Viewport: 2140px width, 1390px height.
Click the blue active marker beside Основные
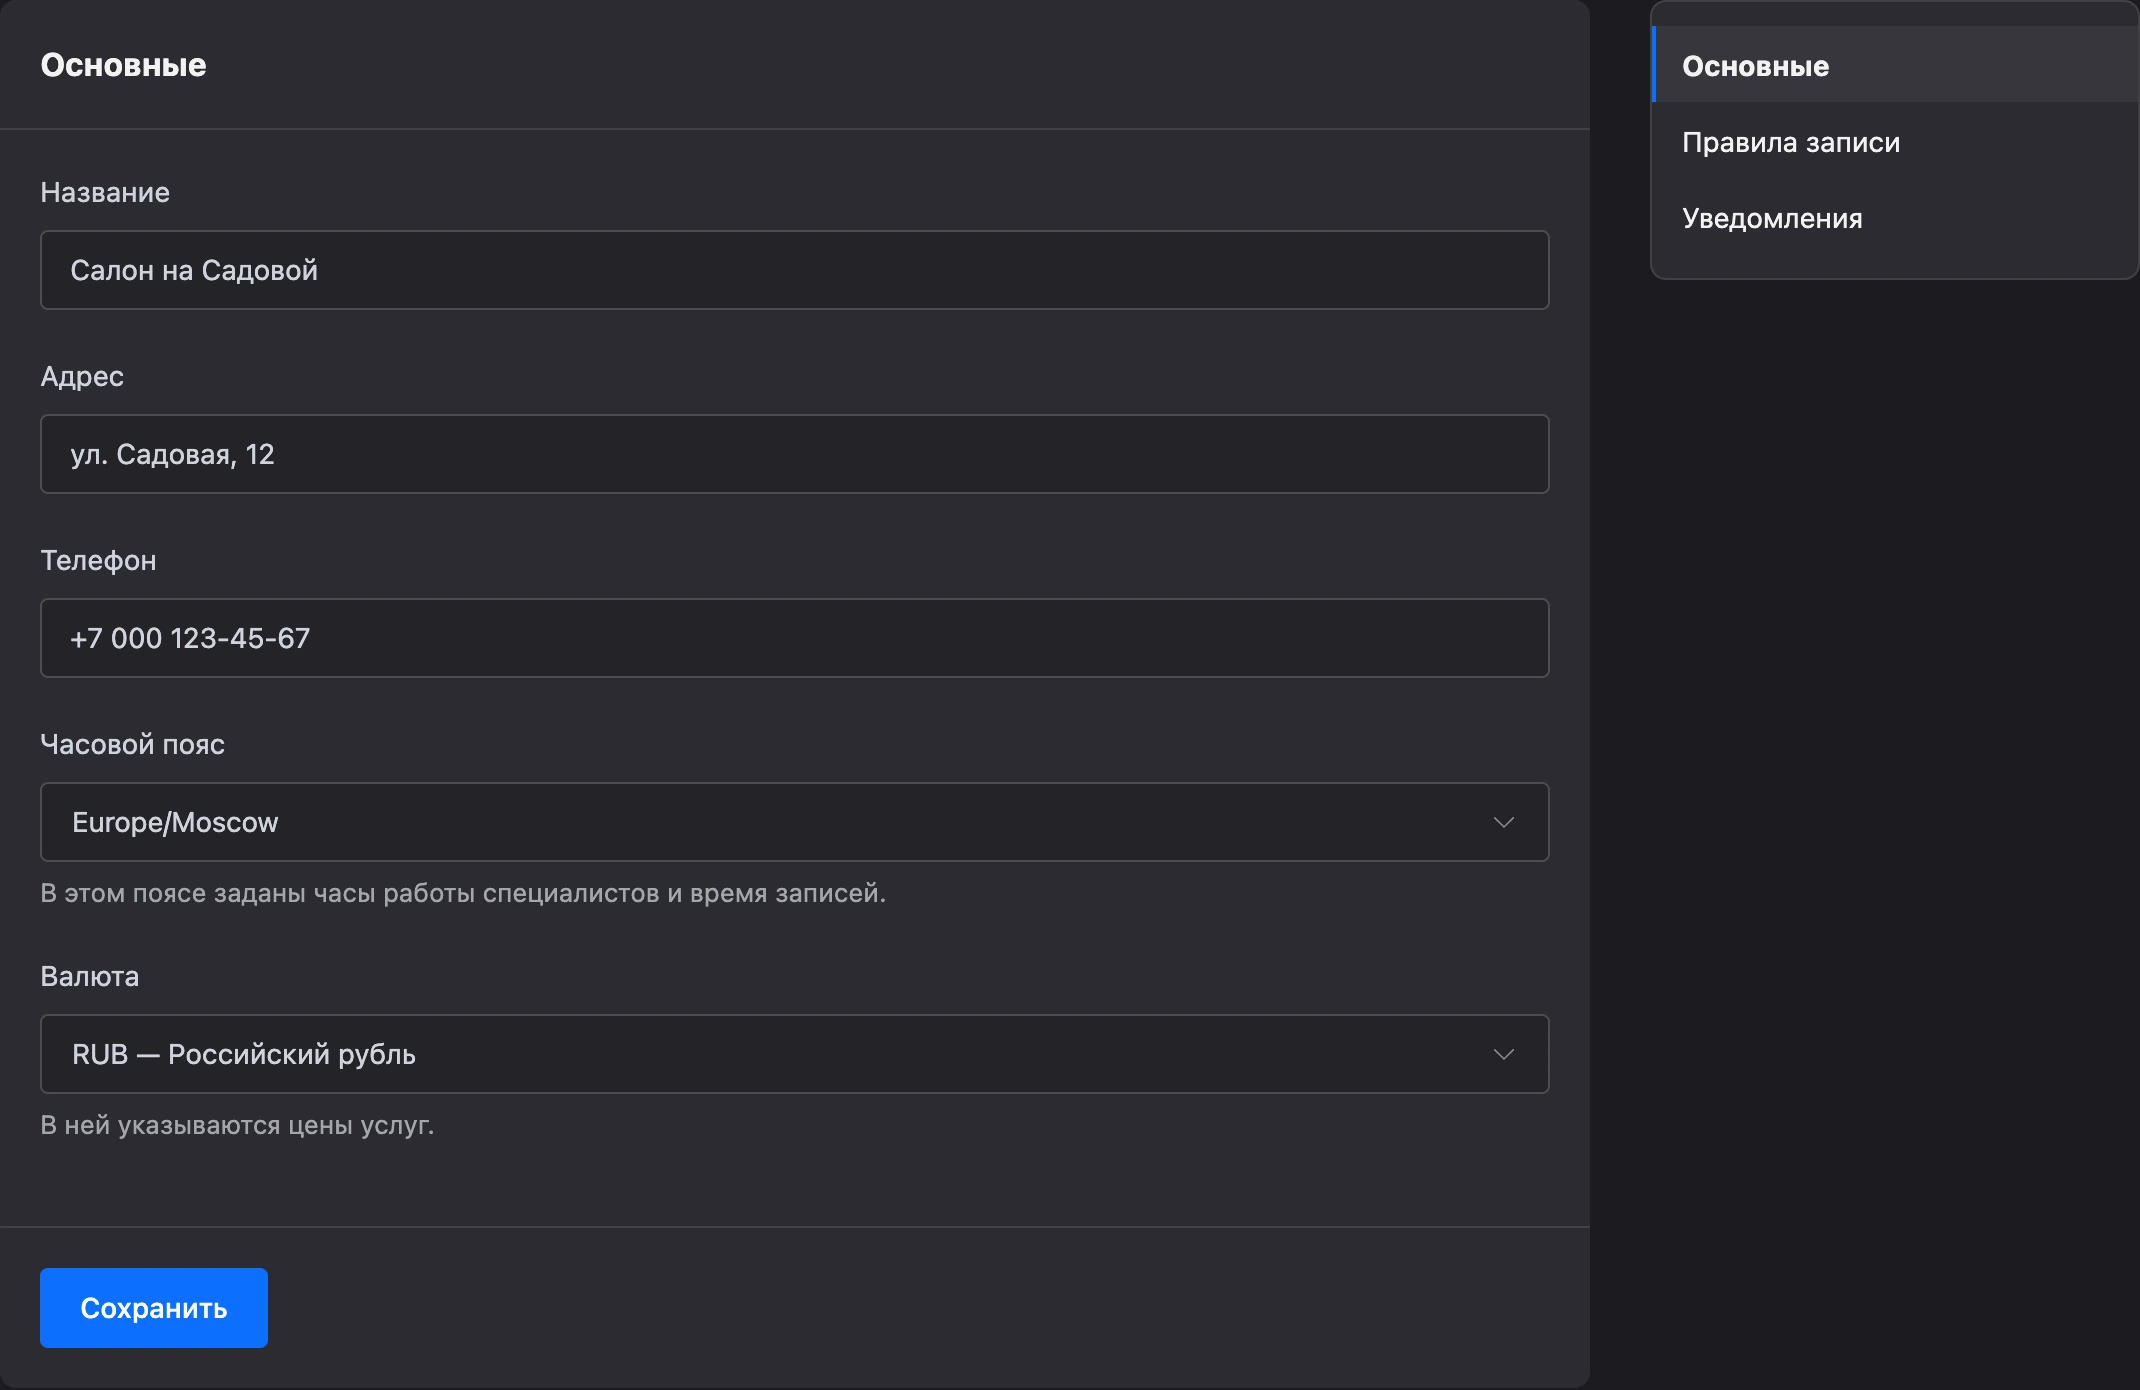click(x=1654, y=65)
